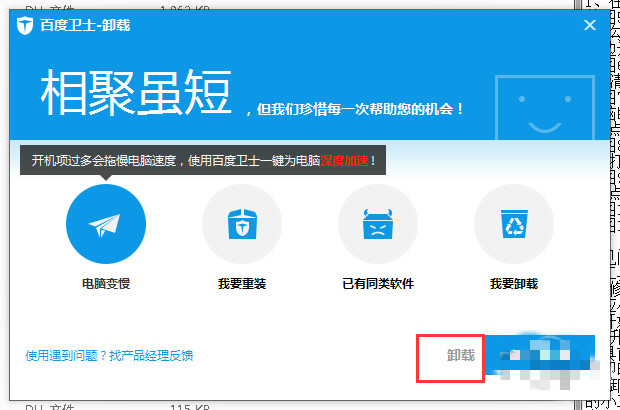The height and width of the screenshot is (410, 620).
Task: Select the recycle bin 我要卸载 icon
Action: point(514,224)
